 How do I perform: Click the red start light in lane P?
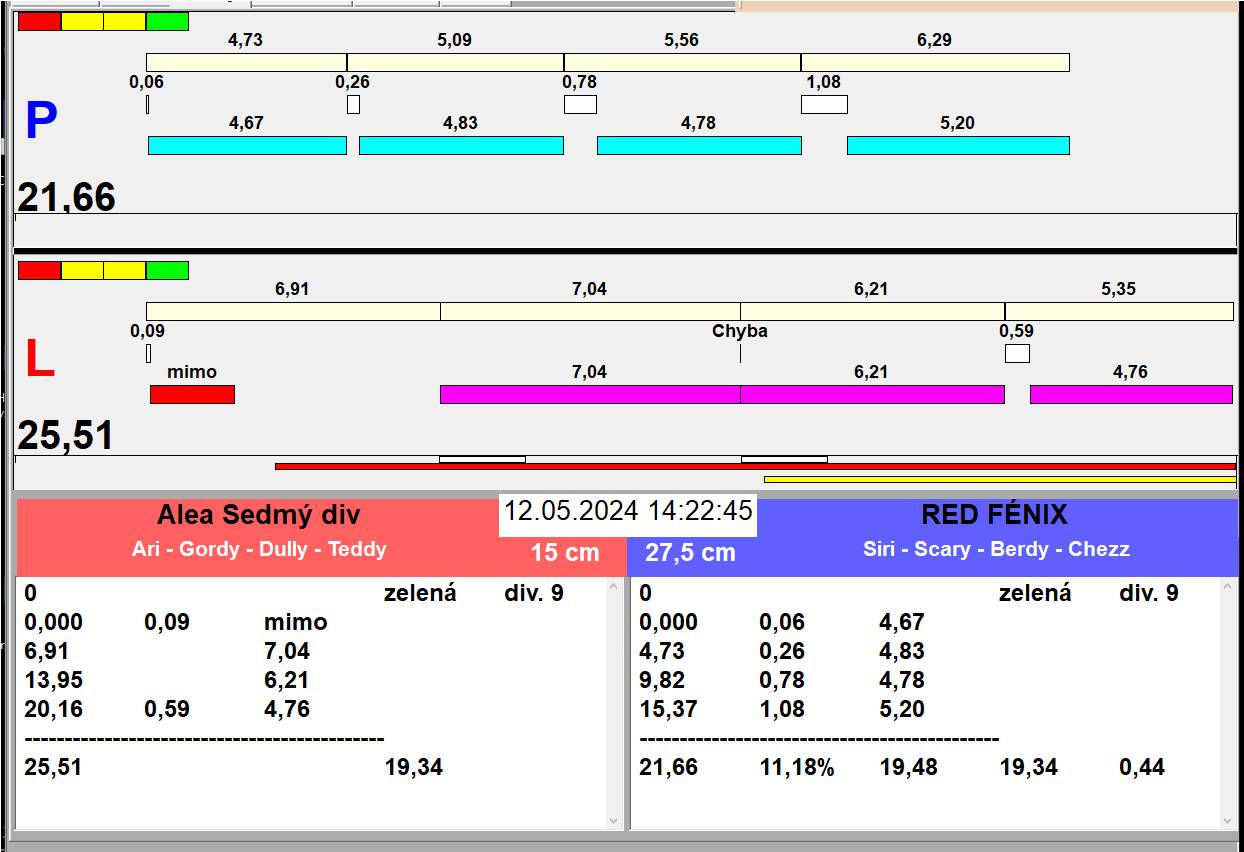[x=40, y=21]
